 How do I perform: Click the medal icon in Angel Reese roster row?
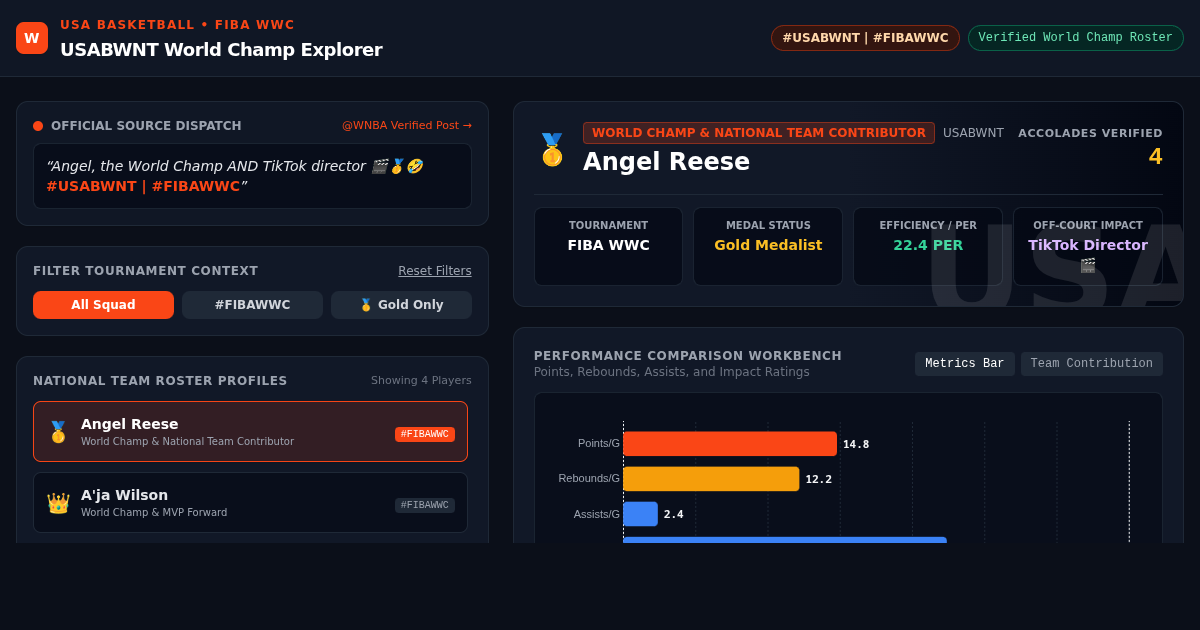(x=58, y=432)
